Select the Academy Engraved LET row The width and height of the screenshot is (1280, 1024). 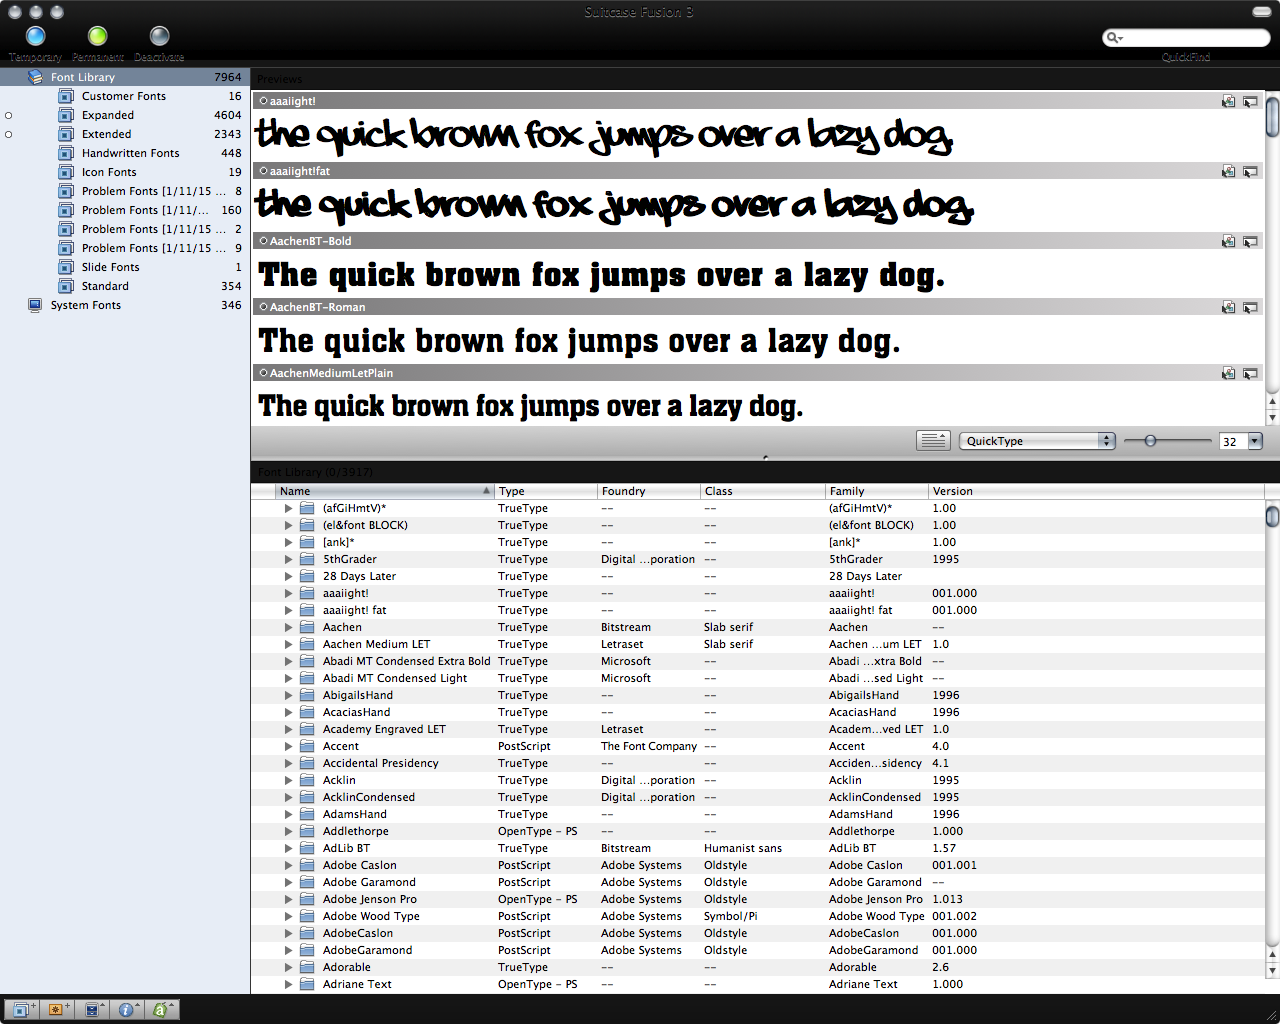757,729
